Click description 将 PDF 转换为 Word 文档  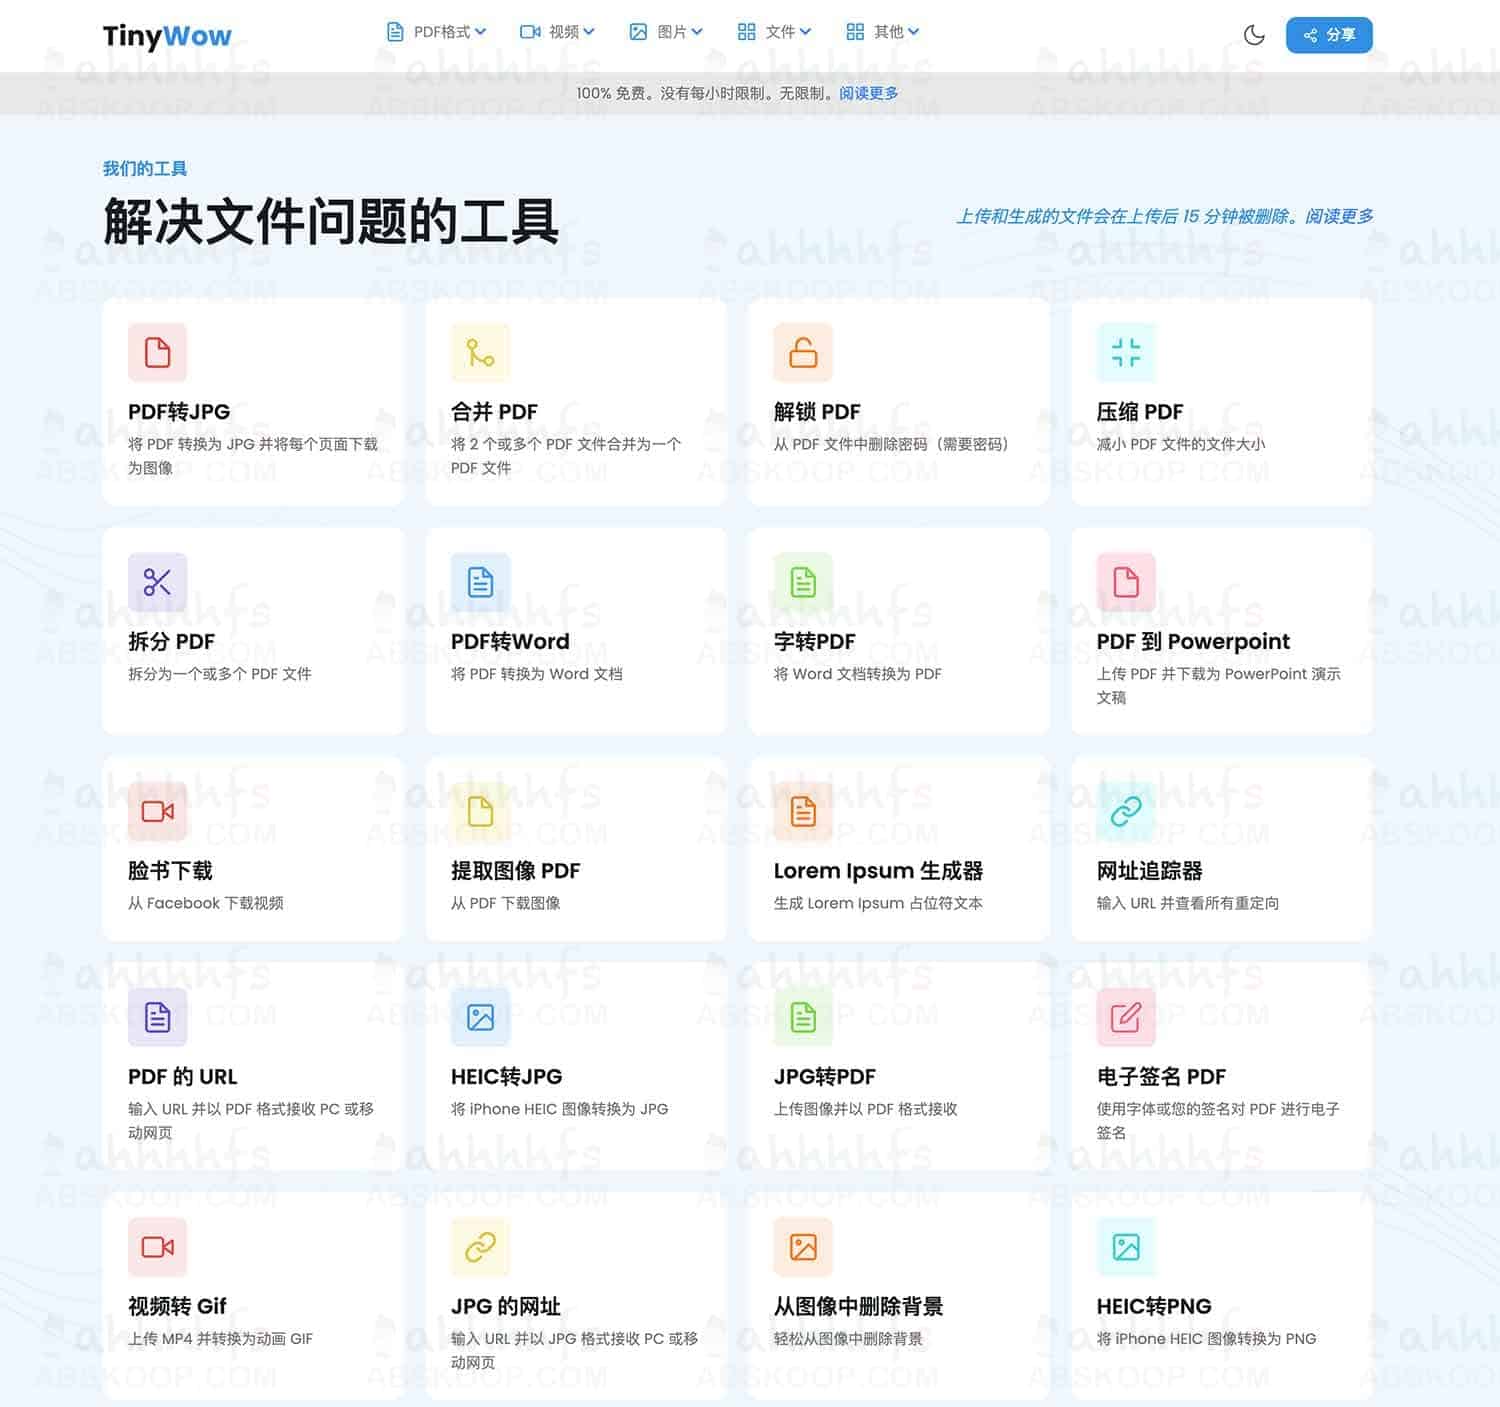(537, 674)
